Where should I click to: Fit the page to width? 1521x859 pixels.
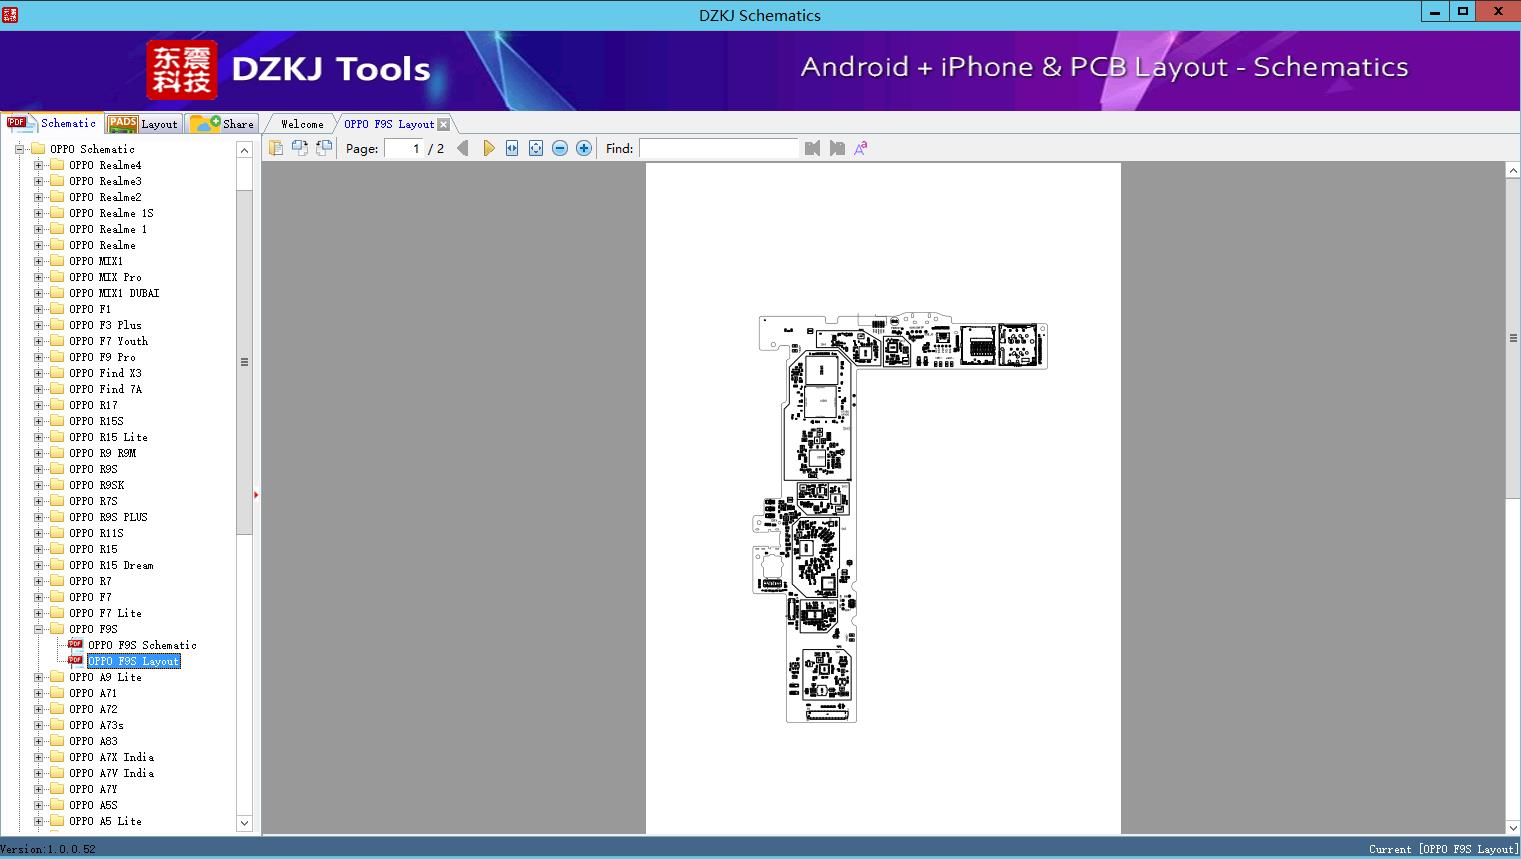(512, 148)
